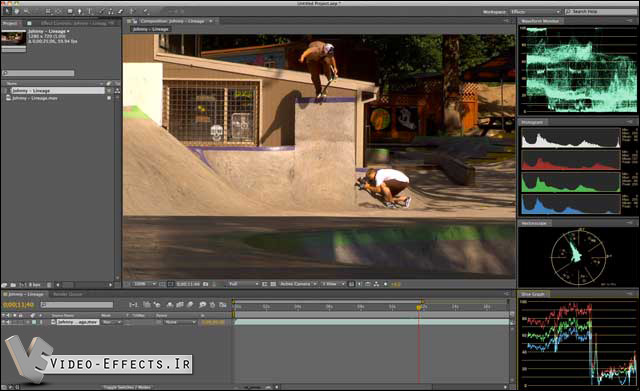Select the Brush tool
This screenshot has height=391, width=640.
click(101, 11)
